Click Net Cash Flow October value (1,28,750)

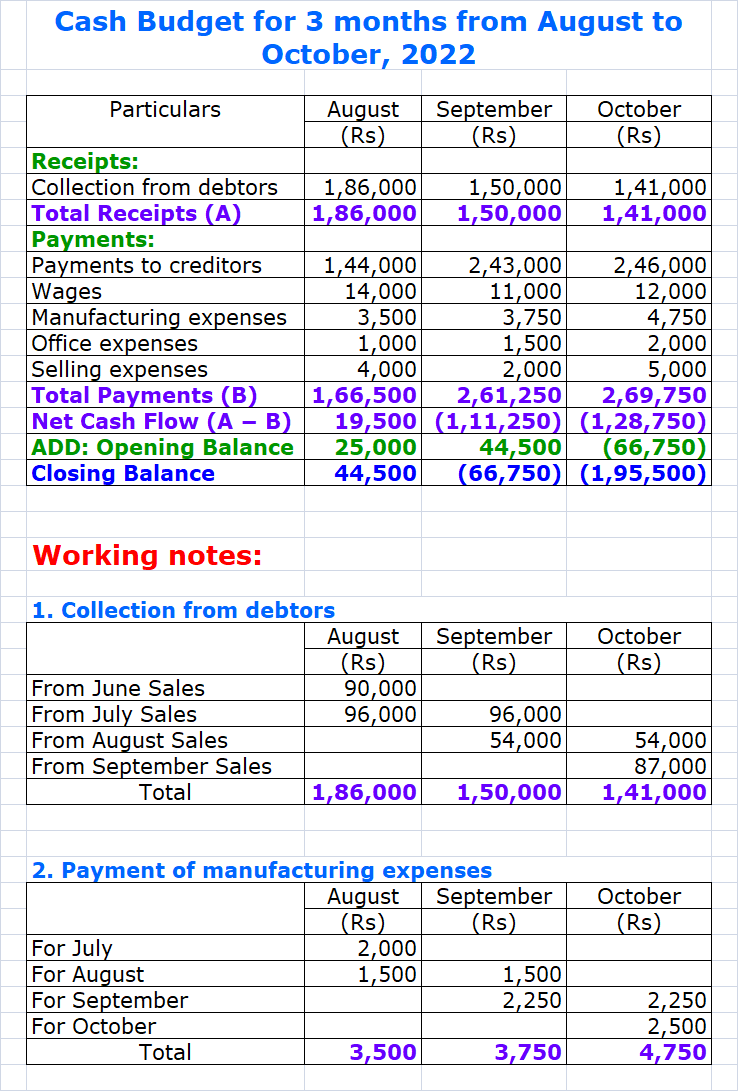click(x=643, y=421)
